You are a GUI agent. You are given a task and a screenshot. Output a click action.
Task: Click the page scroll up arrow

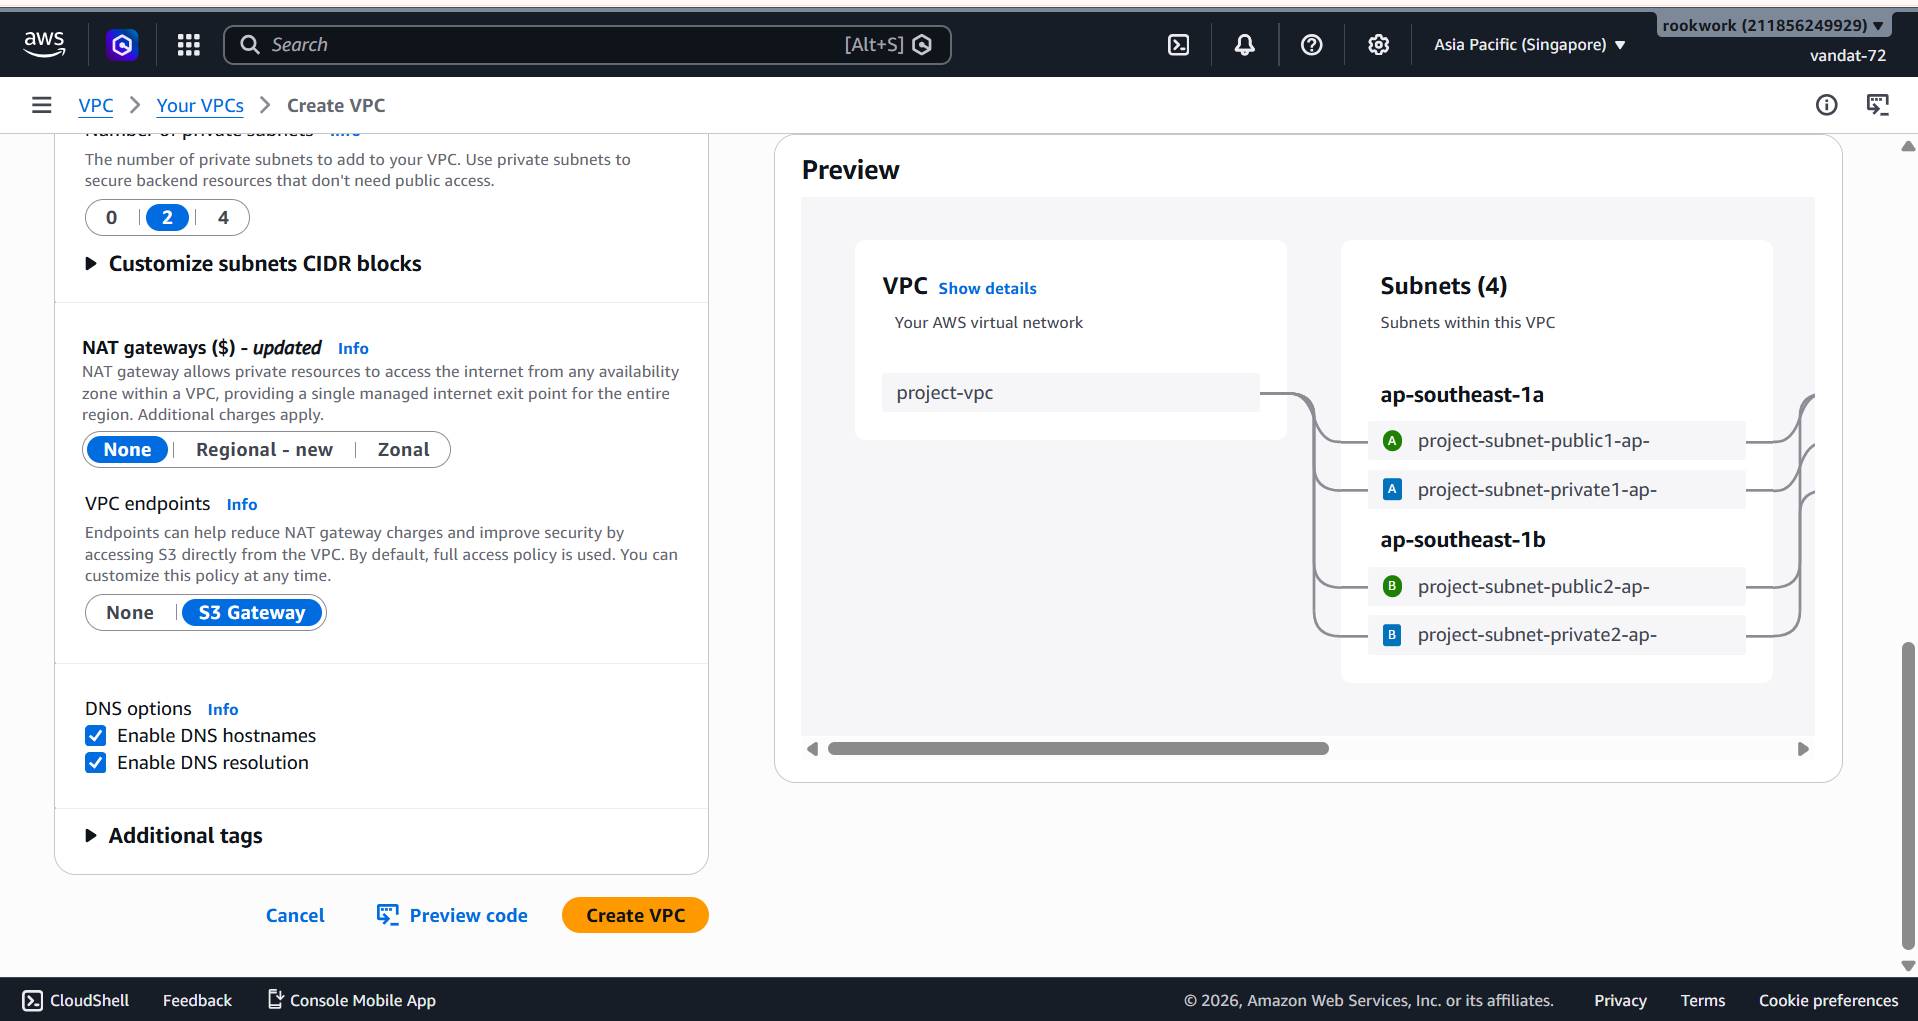pos(1908,146)
